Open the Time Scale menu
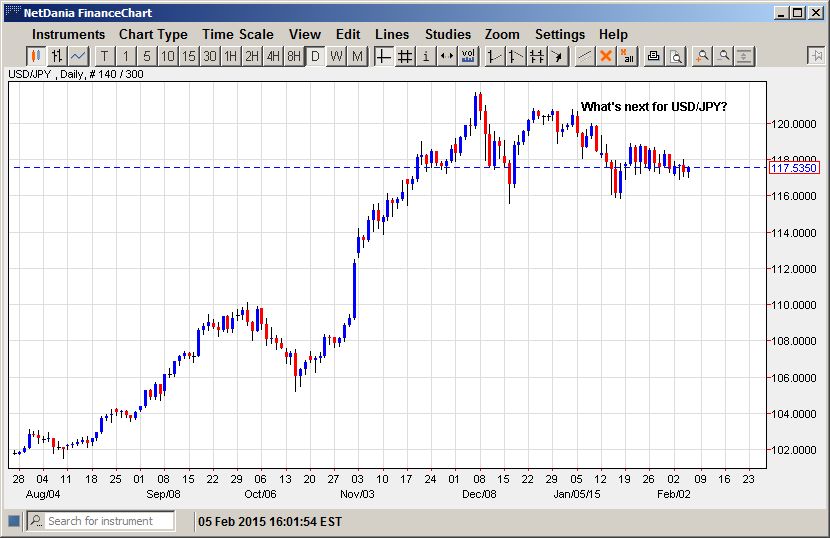The image size is (830, 538). 238,34
